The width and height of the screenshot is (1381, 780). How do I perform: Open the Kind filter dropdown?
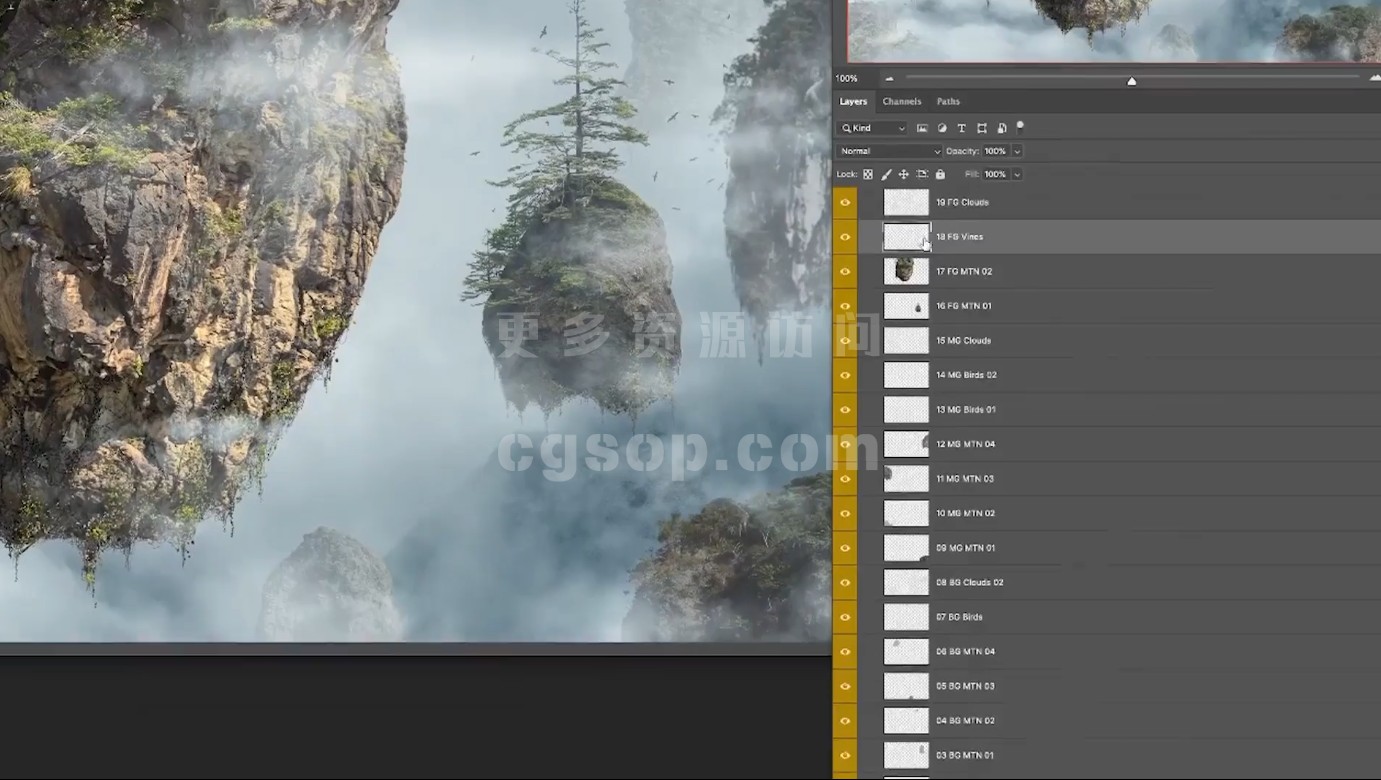(x=873, y=128)
